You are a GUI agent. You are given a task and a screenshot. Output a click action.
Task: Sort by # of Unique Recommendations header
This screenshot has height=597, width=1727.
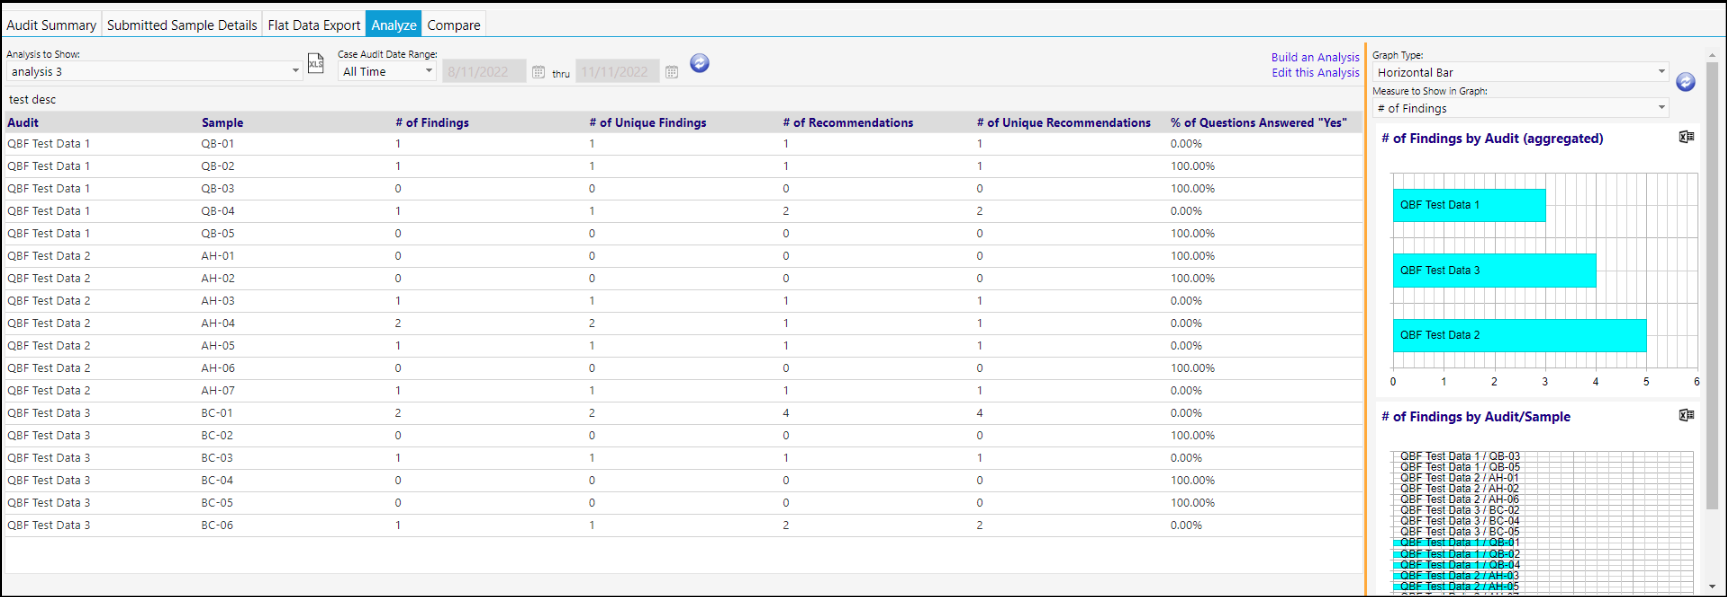(x=1064, y=123)
